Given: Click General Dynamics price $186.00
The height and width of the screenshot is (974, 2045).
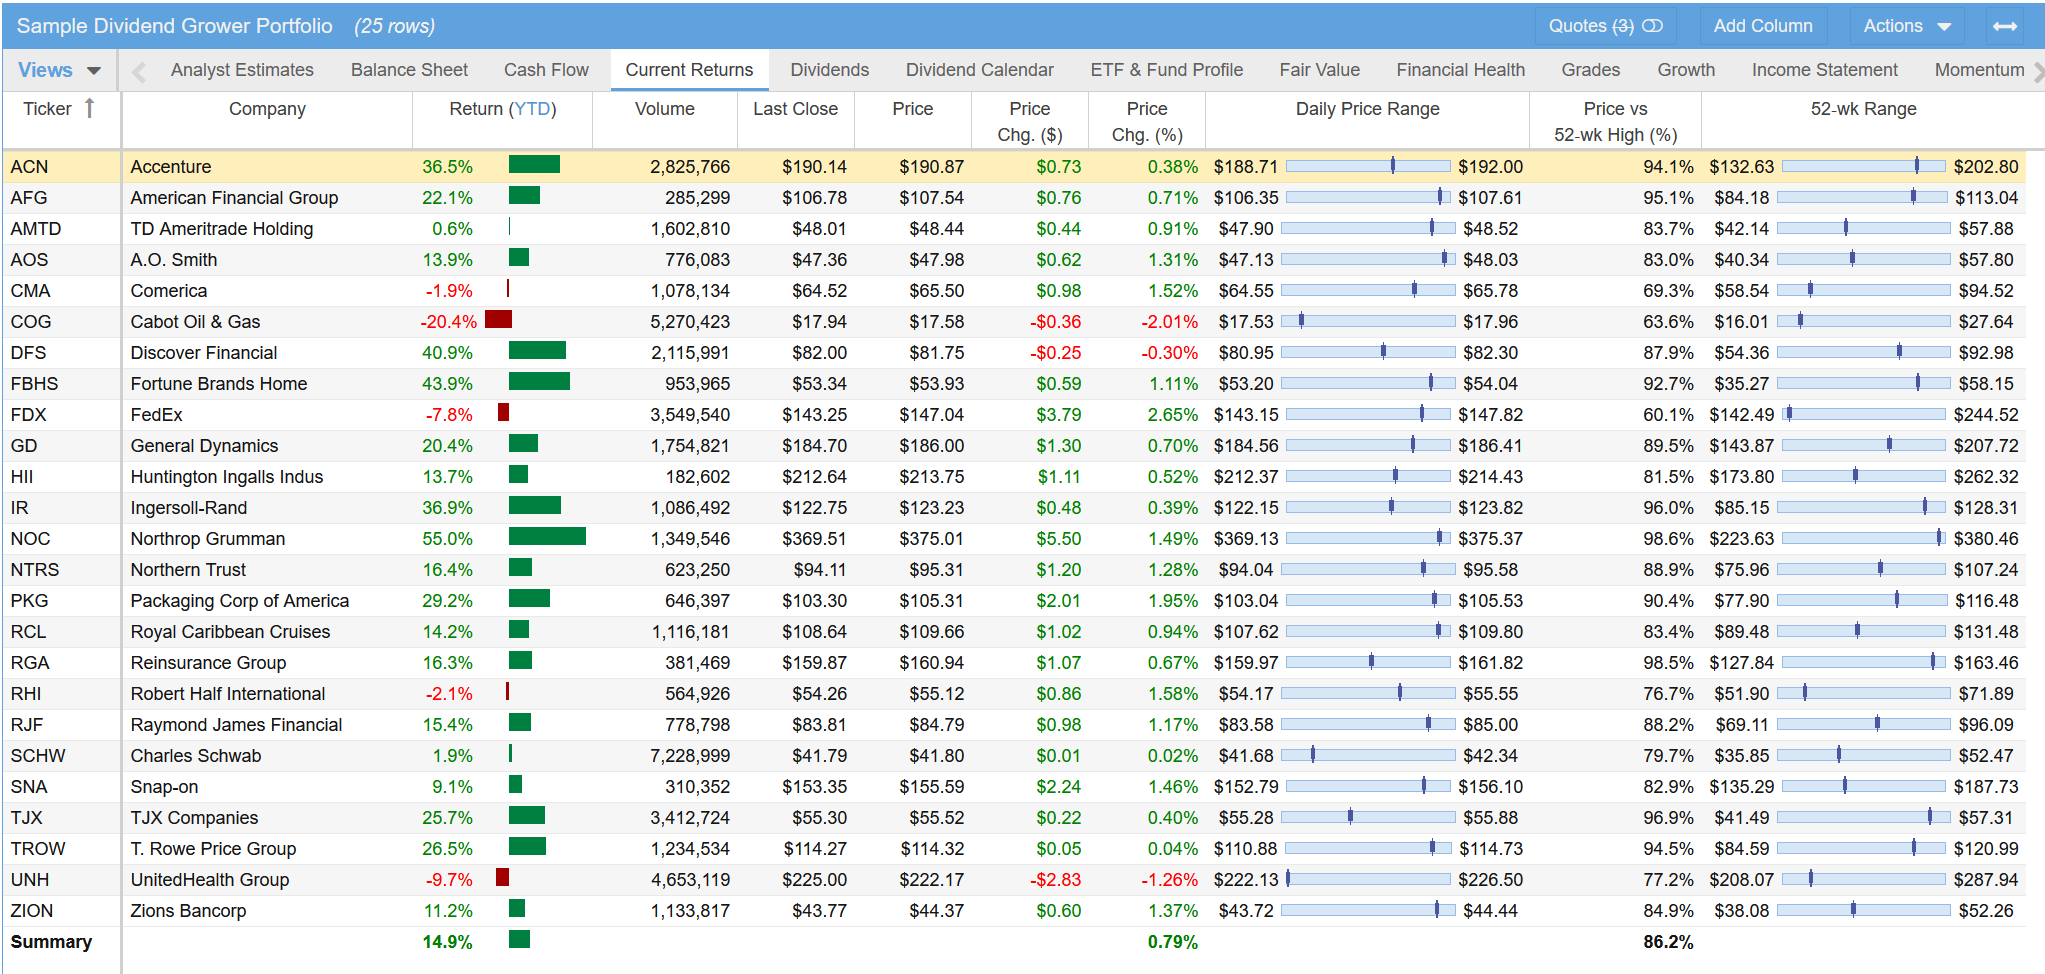Looking at the screenshot, I should tap(931, 446).
